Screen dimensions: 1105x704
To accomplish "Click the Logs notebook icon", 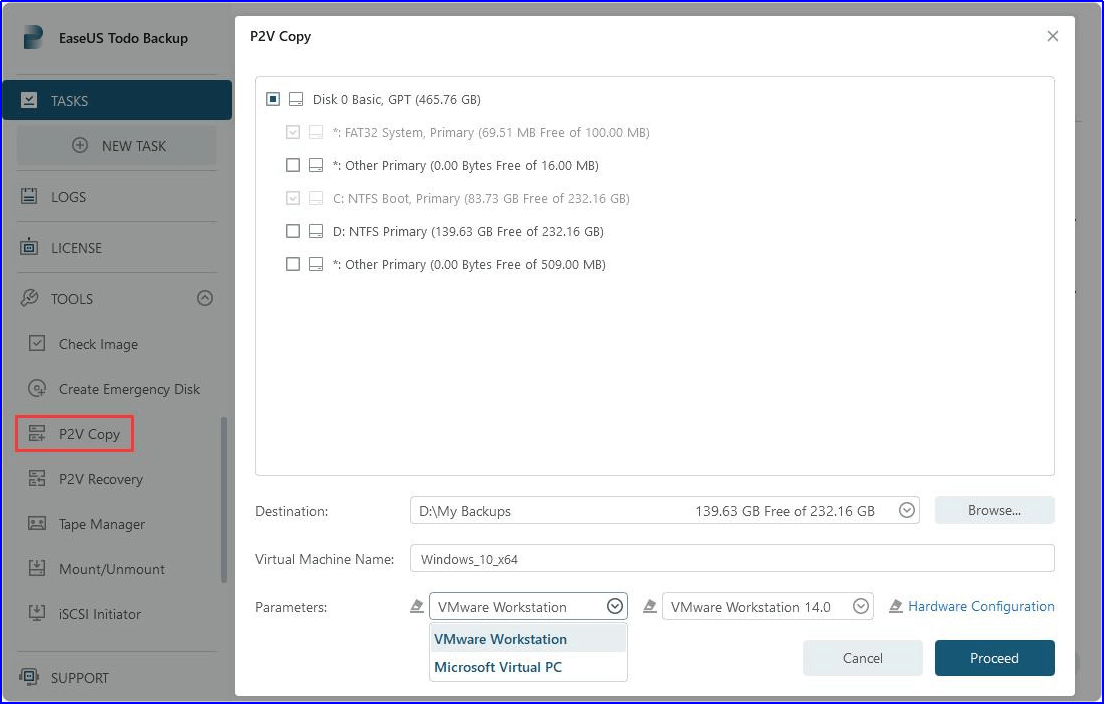I will click(x=29, y=196).
